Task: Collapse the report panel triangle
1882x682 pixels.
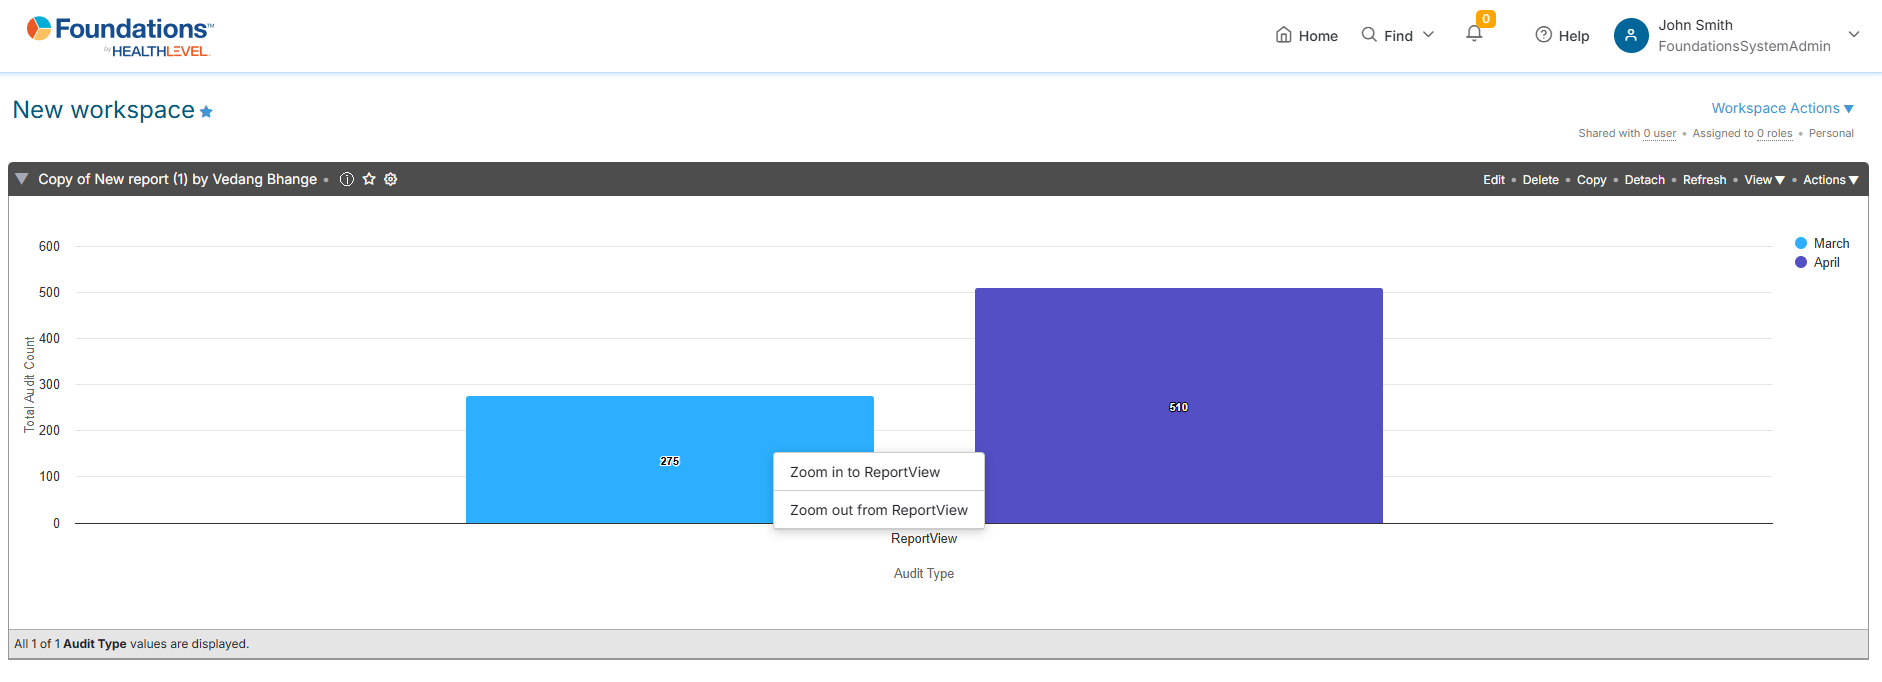Action: (x=21, y=179)
